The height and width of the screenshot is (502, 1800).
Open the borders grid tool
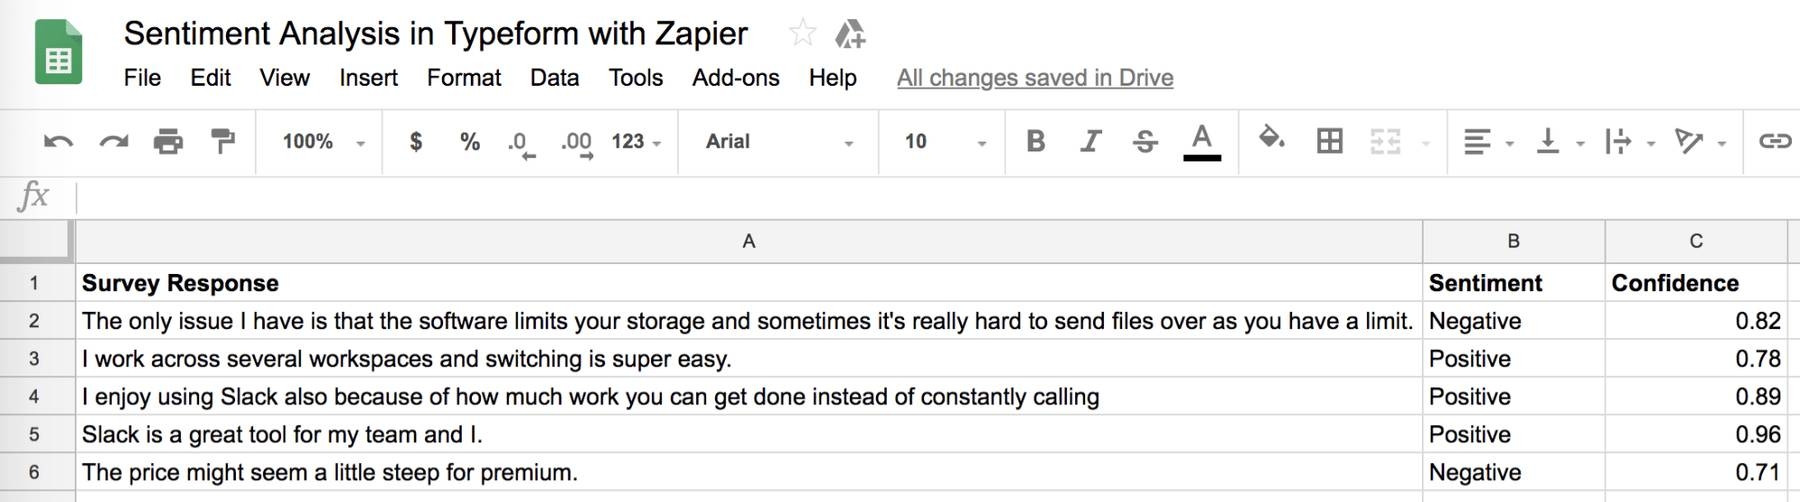point(1329,142)
